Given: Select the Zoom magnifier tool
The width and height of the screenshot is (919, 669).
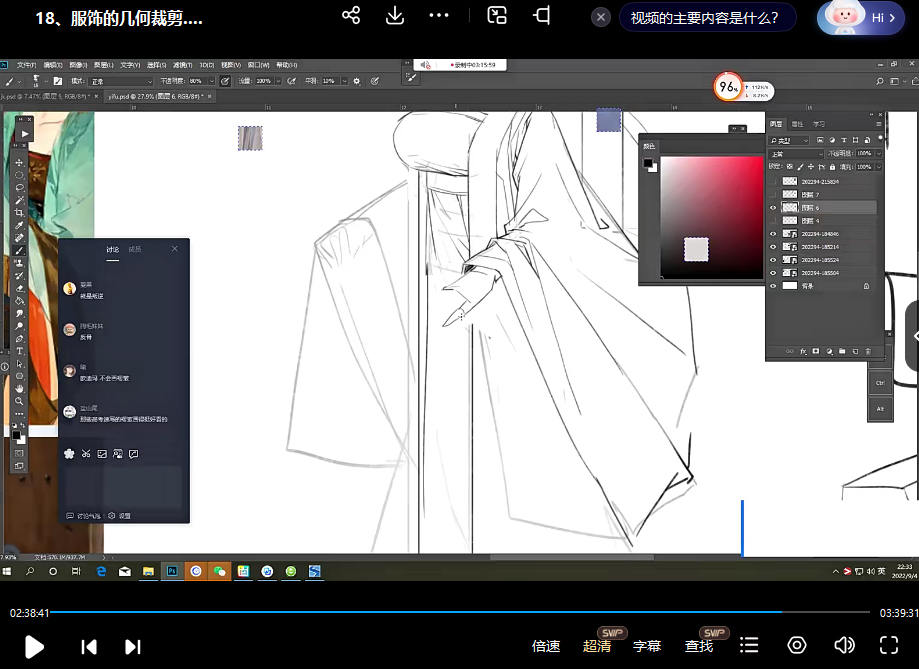Looking at the screenshot, I should (19, 401).
